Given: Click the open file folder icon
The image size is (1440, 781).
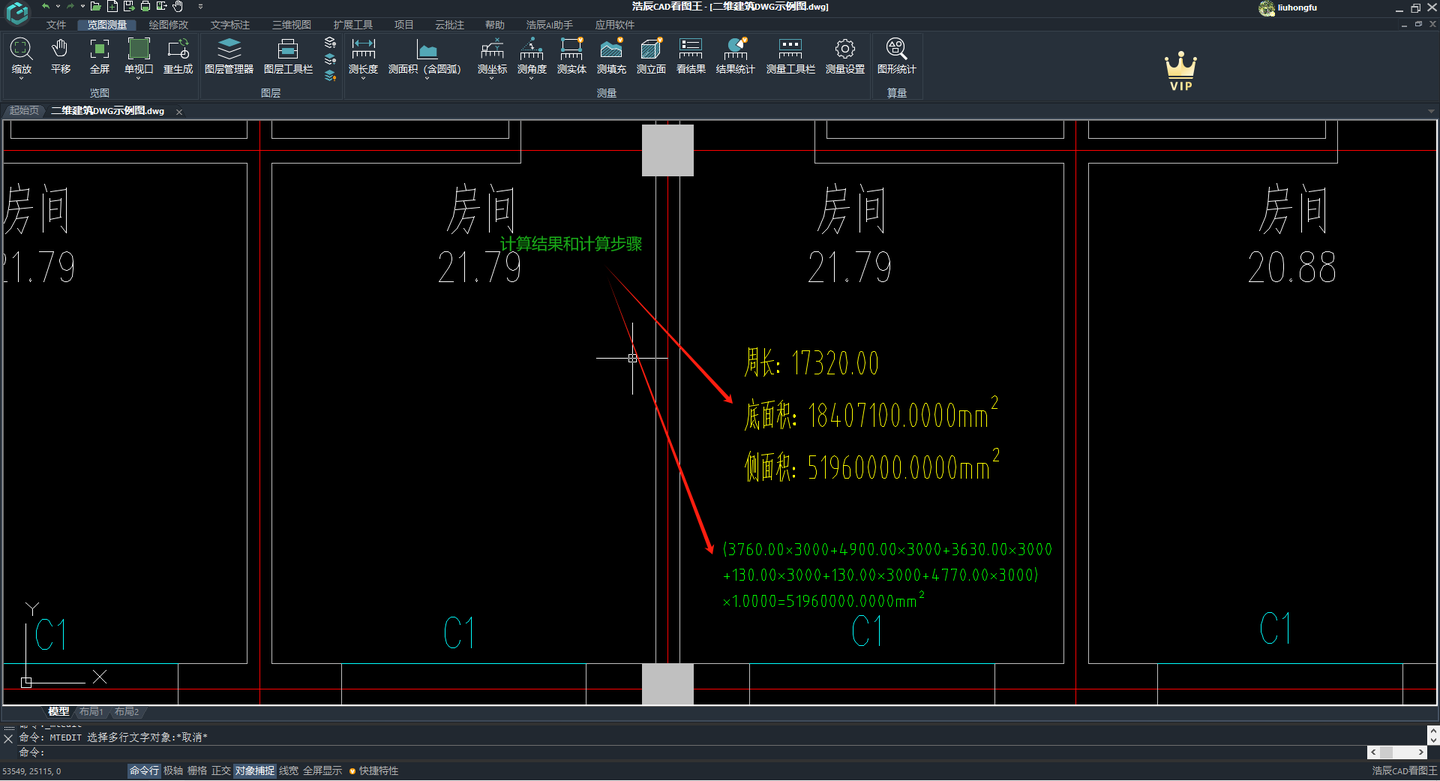Looking at the screenshot, I should coord(95,6).
